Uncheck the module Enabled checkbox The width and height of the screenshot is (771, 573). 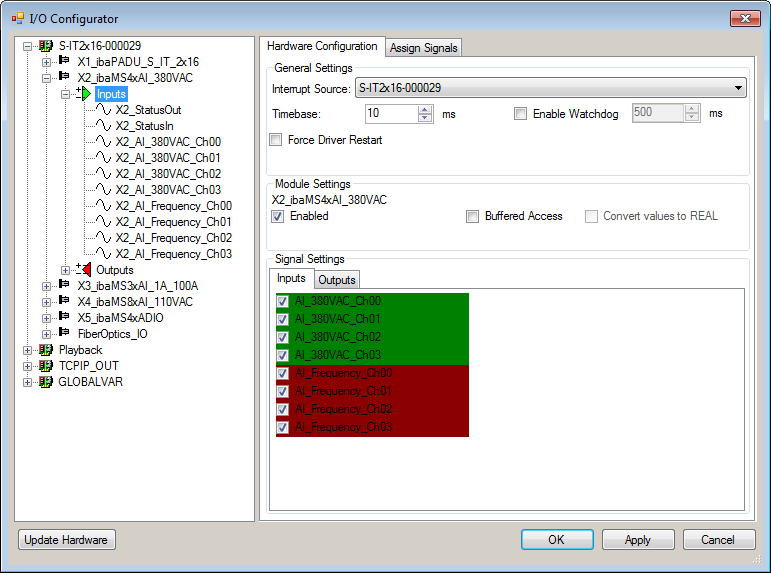tap(277, 216)
